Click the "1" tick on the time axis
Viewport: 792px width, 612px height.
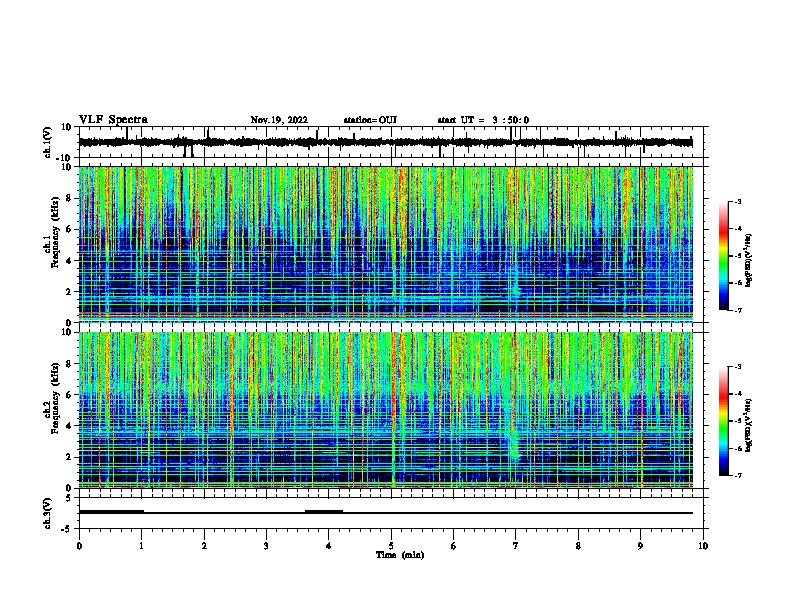coord(141,546)
